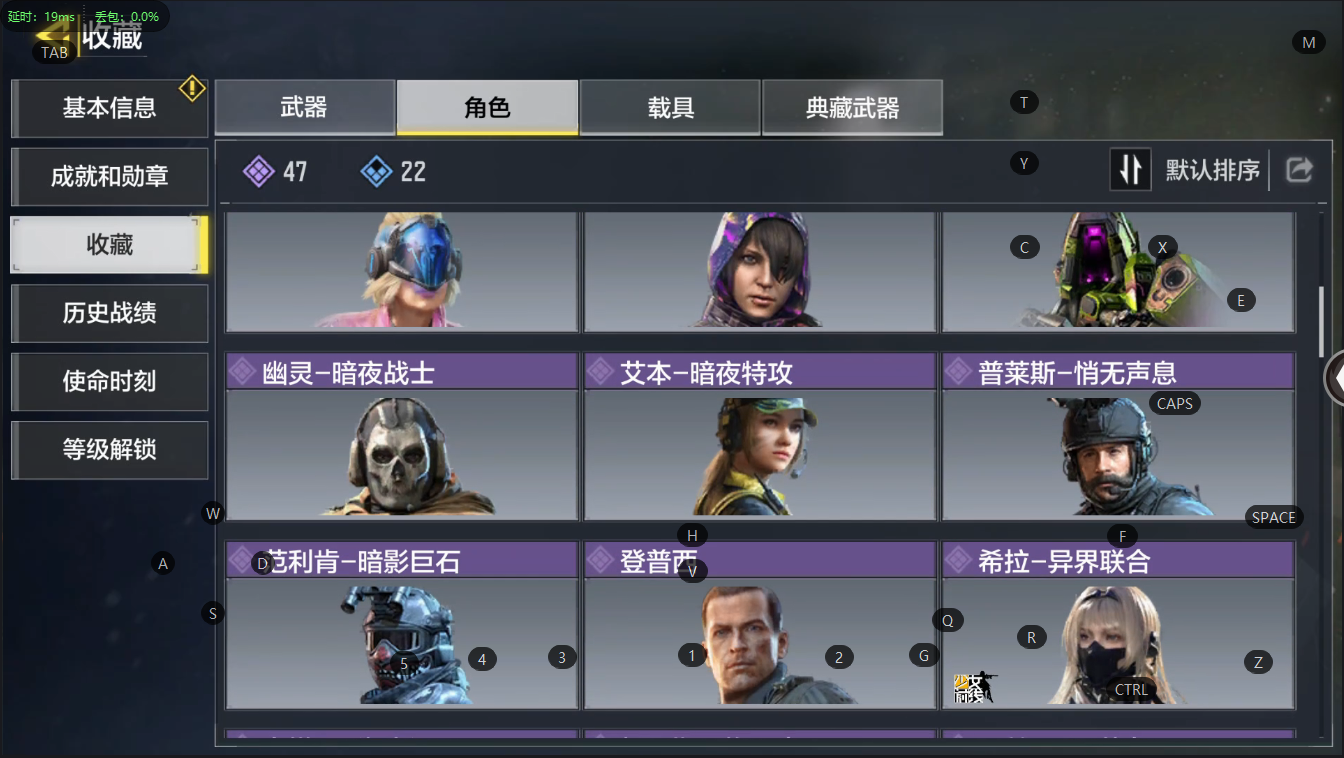
Task: Select the 使命时刻 sidebar button
Action: [x=109, y=381]
